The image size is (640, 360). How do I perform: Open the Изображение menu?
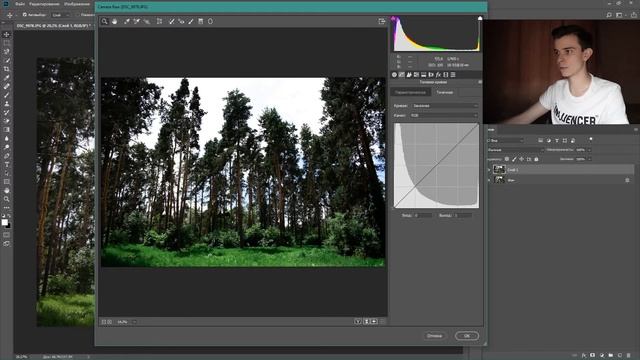(x=77, y=4)
